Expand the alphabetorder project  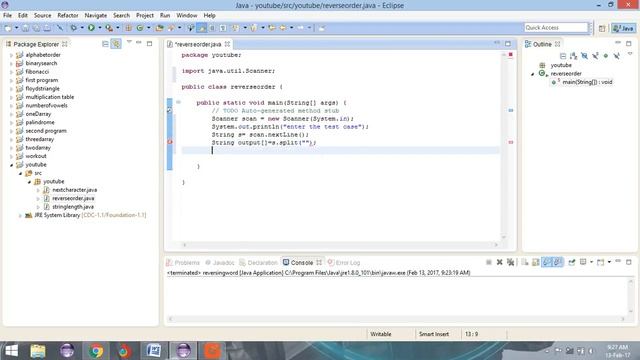click(11, 55)
